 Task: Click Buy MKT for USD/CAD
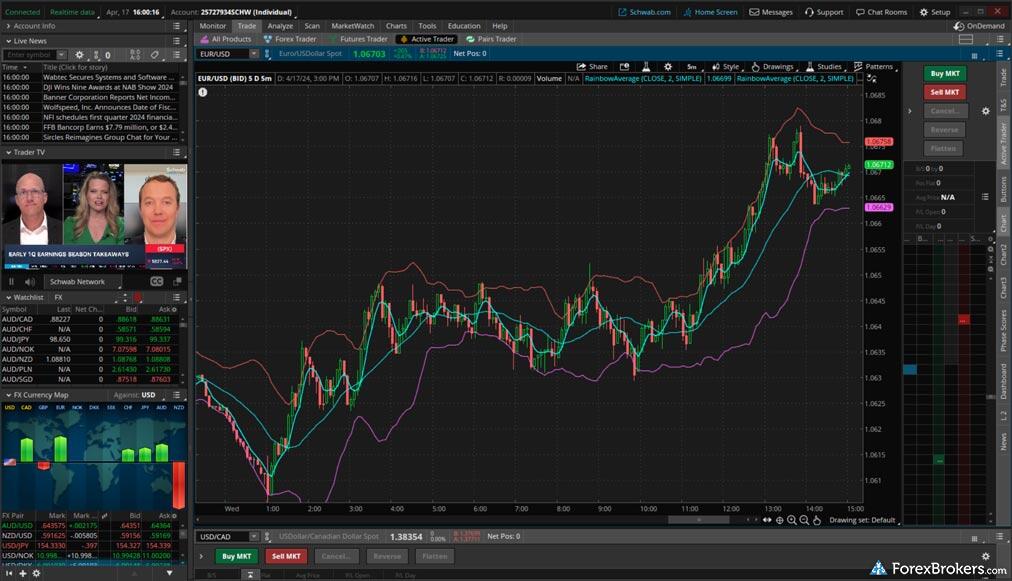[236, 556]
